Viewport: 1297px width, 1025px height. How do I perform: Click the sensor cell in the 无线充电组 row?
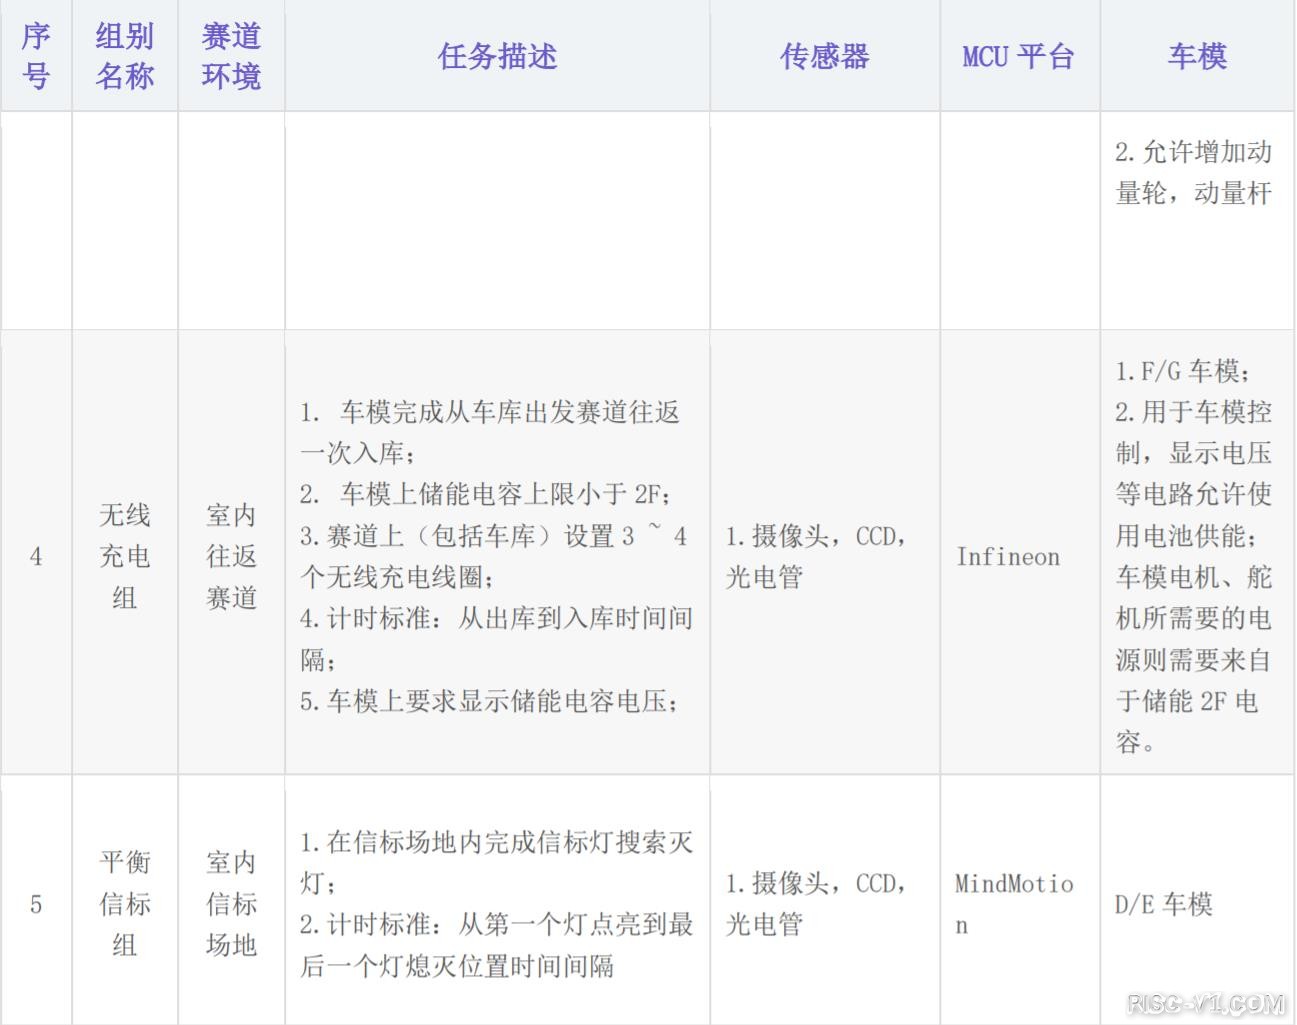[816, 556]
